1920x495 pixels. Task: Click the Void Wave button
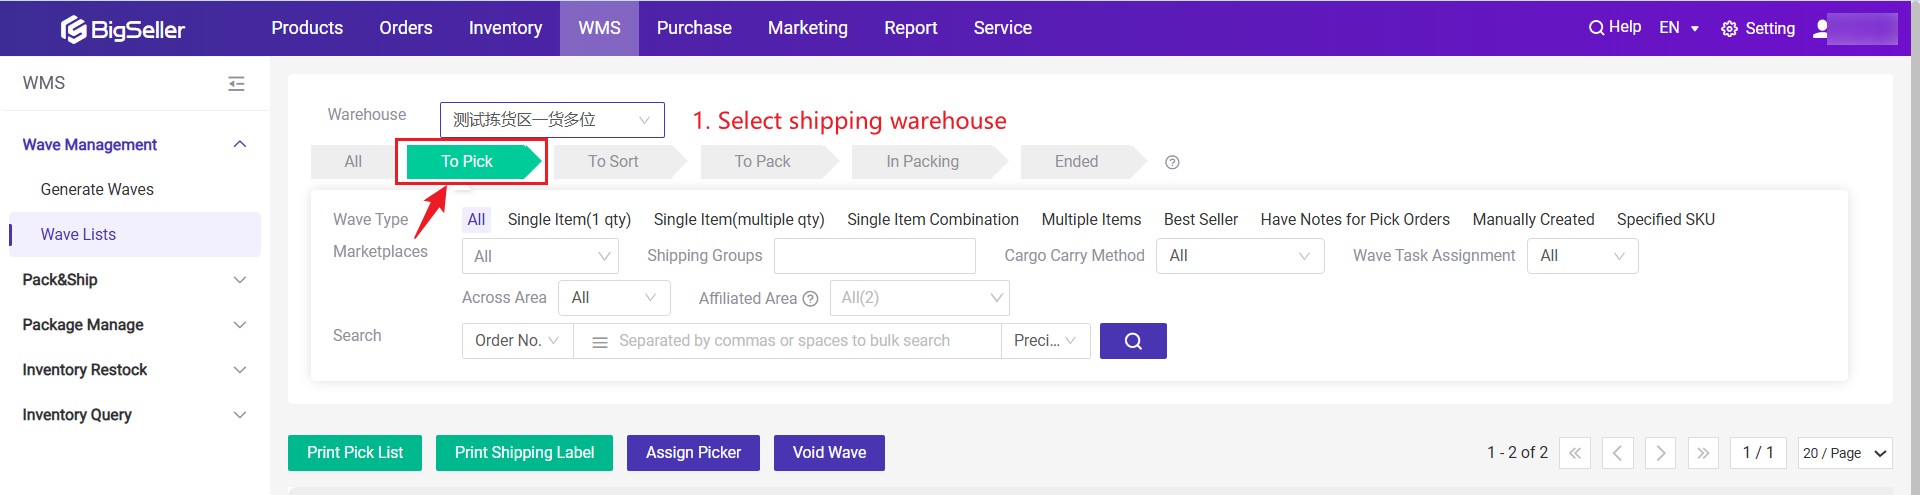point(829,453)
